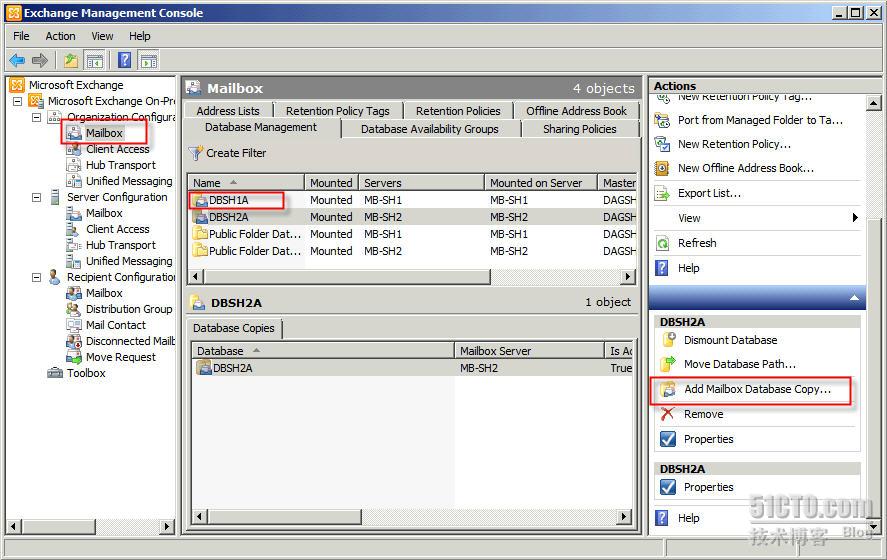Click the Actions pane scroll down arrow
The image size is (887, 560).
point(873,527)
